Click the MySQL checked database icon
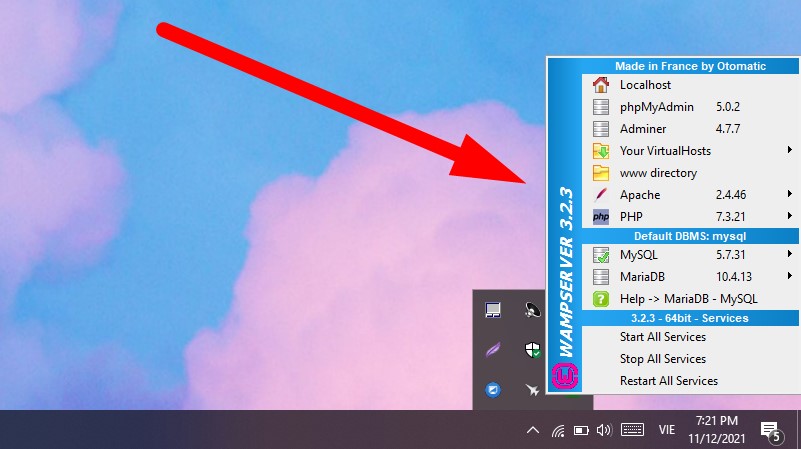 pyautogui.click(x=601, y=255)
